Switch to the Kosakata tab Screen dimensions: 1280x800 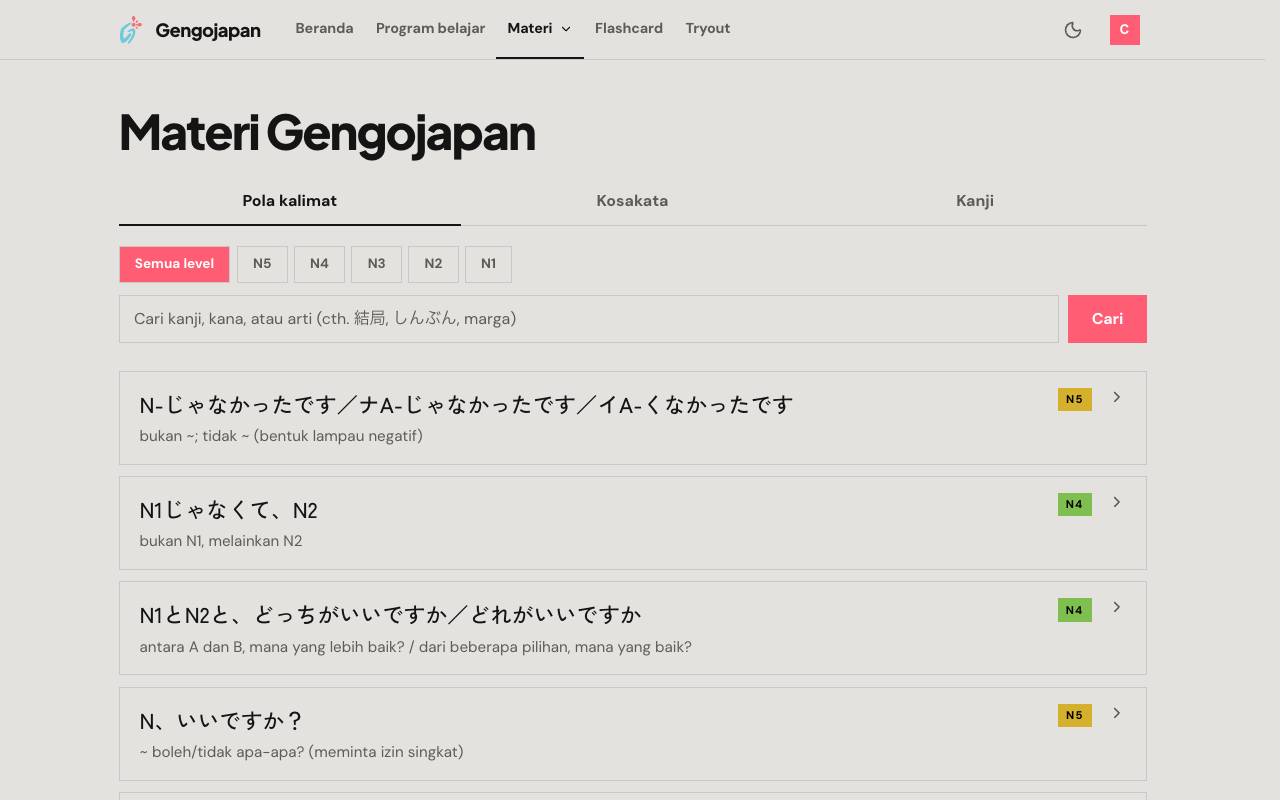[x=632, y=201]
